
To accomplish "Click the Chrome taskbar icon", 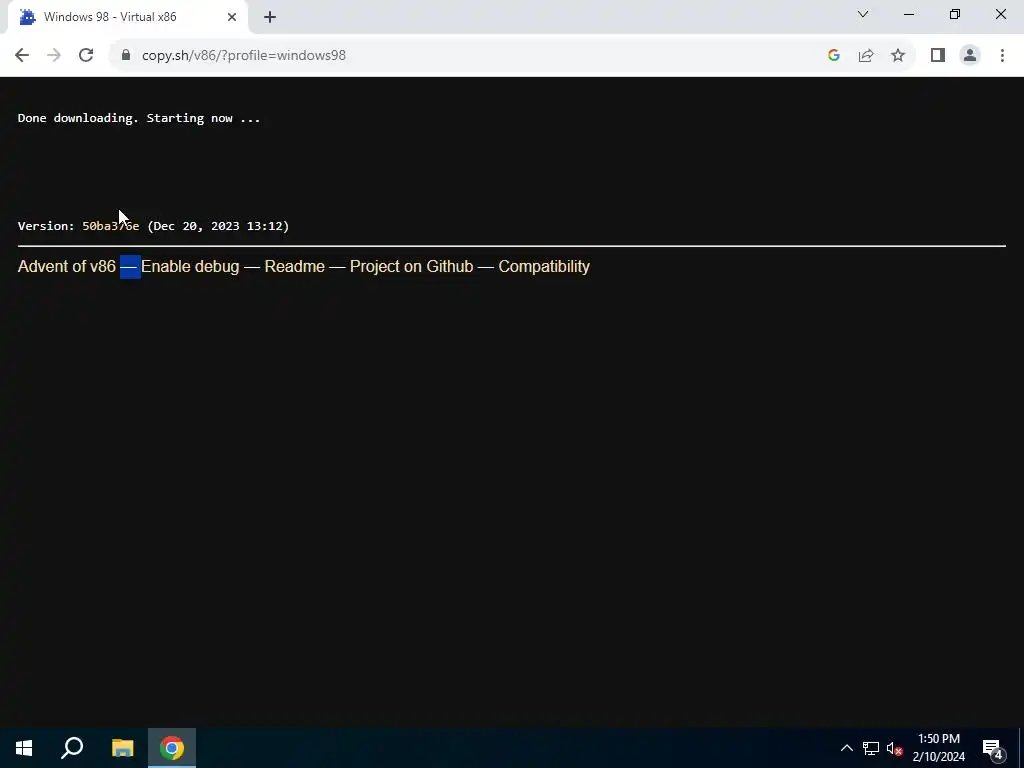I will [172, 748].
